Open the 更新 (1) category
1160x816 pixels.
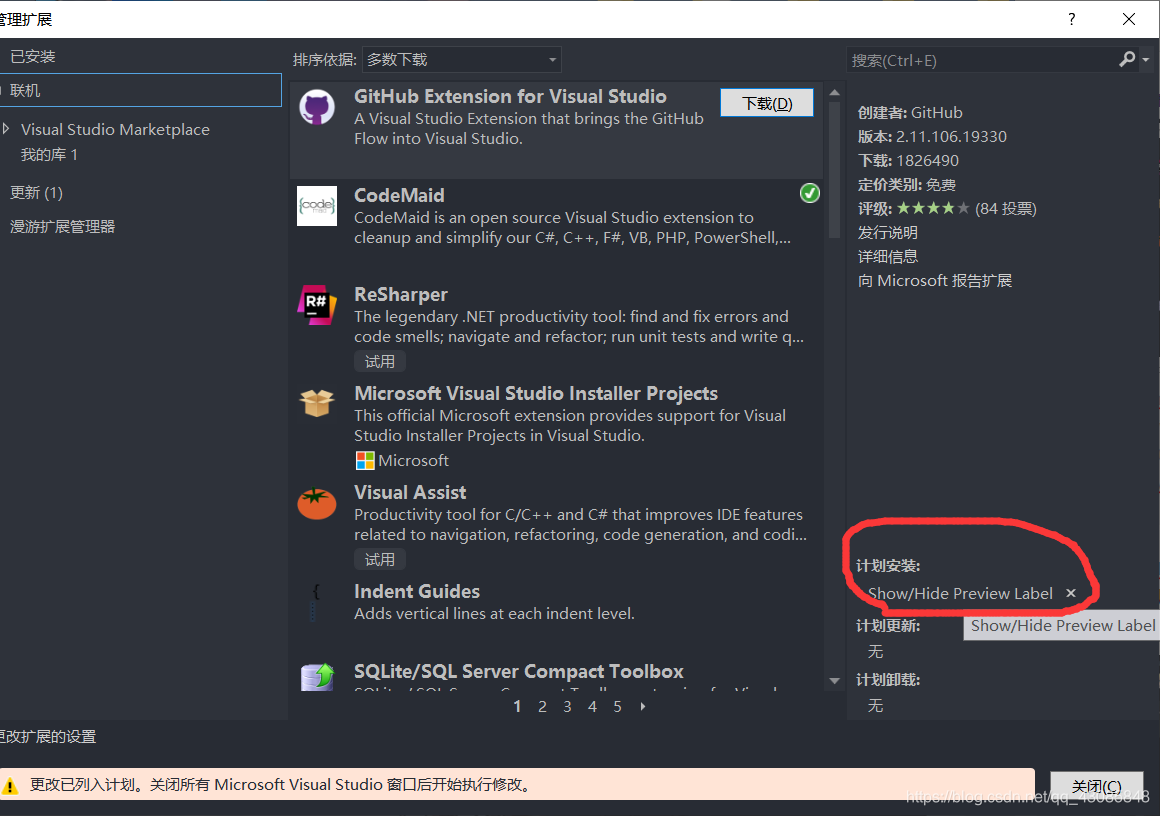click(x=36, y=192)
